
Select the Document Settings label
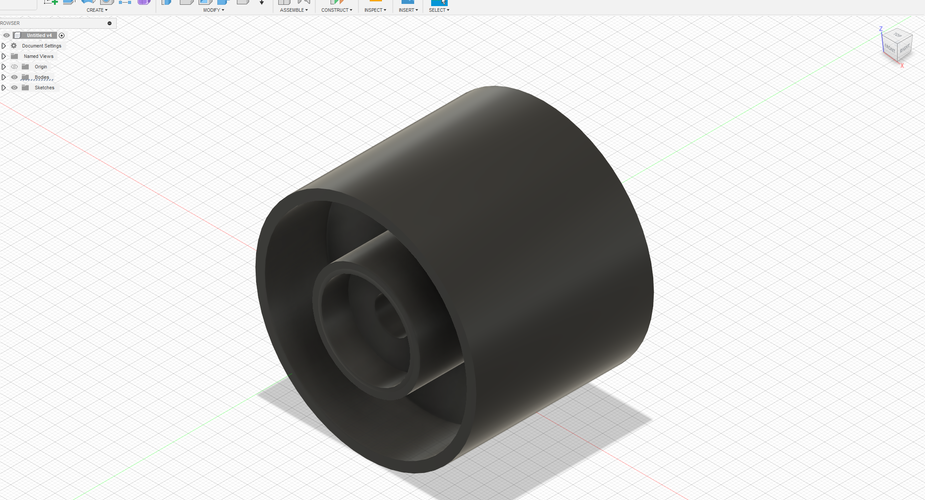click(x=41, y=46)
